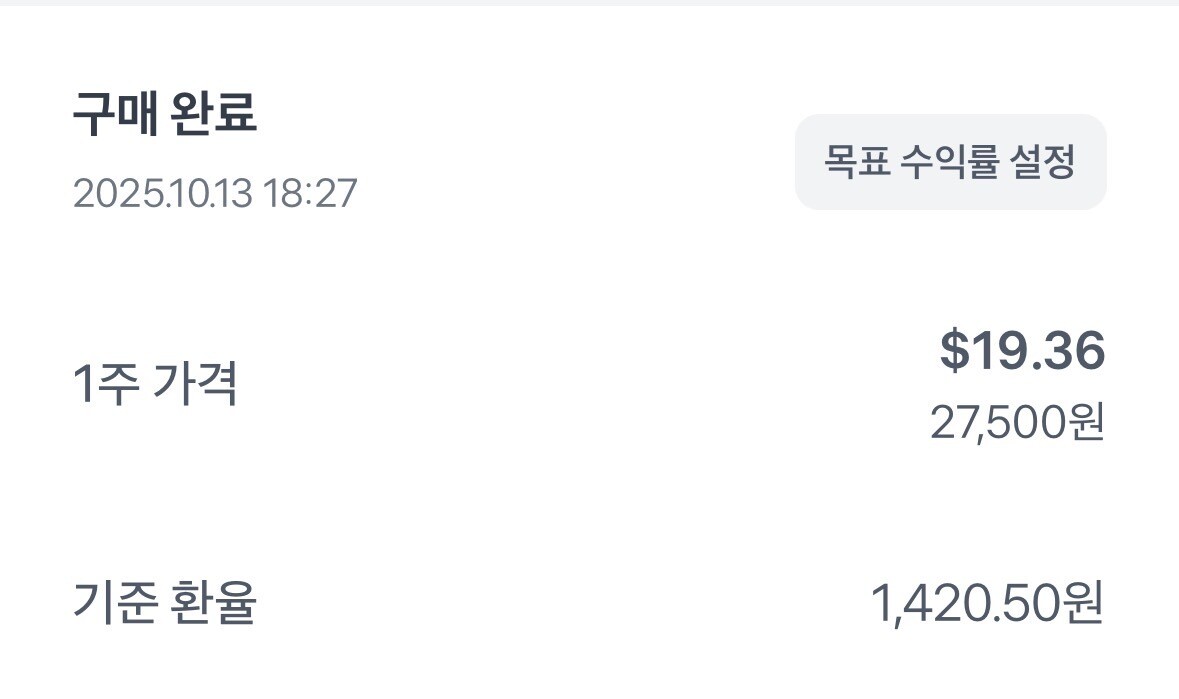The height and width of the screenshot is (699, 1179).
Task: Select the word 기준 in rate label
Action: pos(111,602)
